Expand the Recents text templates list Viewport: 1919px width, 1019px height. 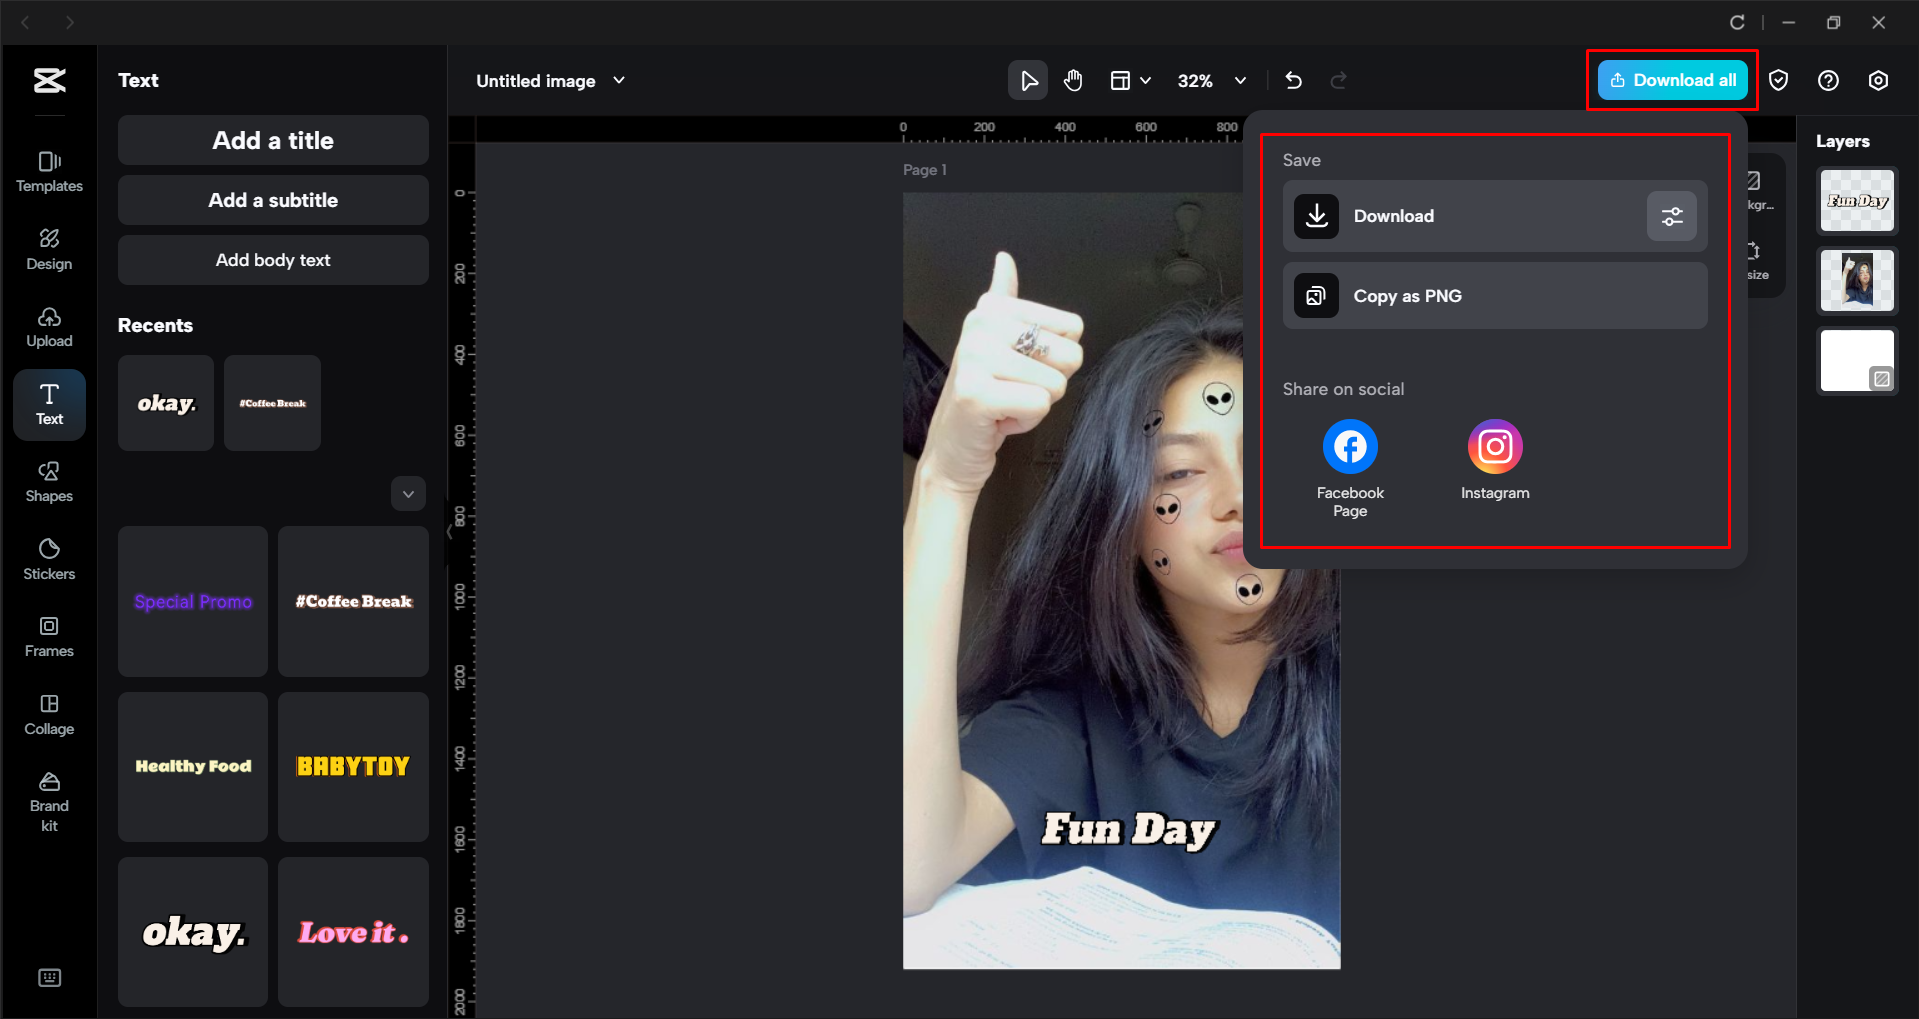[x=408, y=493]
